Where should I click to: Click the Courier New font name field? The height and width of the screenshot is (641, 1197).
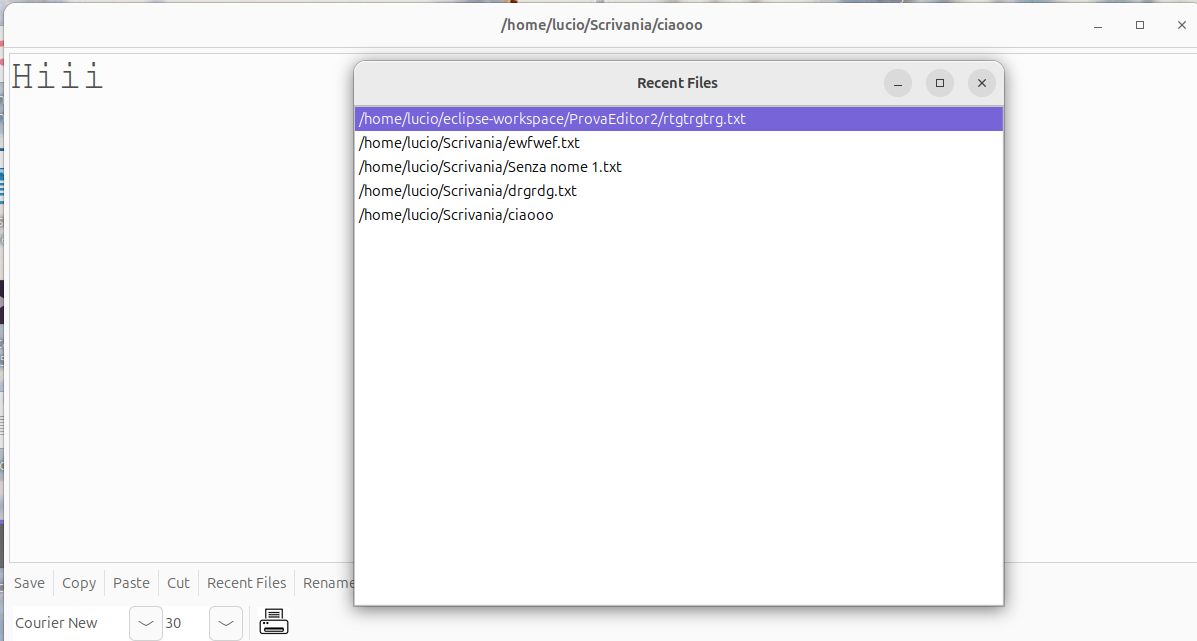click(x=57, y=622)
